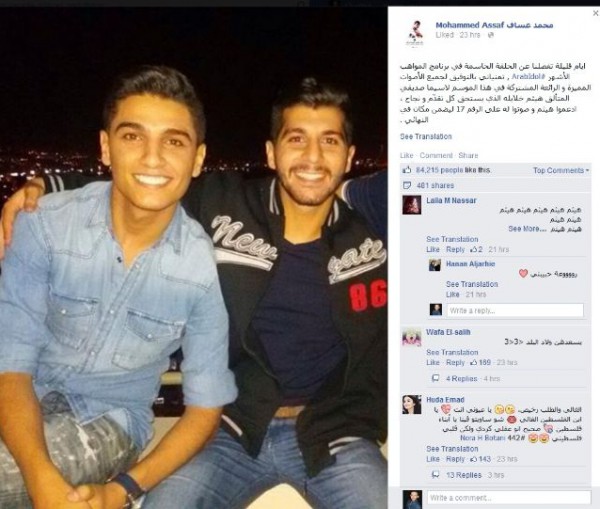Open Huda Emad's profile picture

coord(412,405)
